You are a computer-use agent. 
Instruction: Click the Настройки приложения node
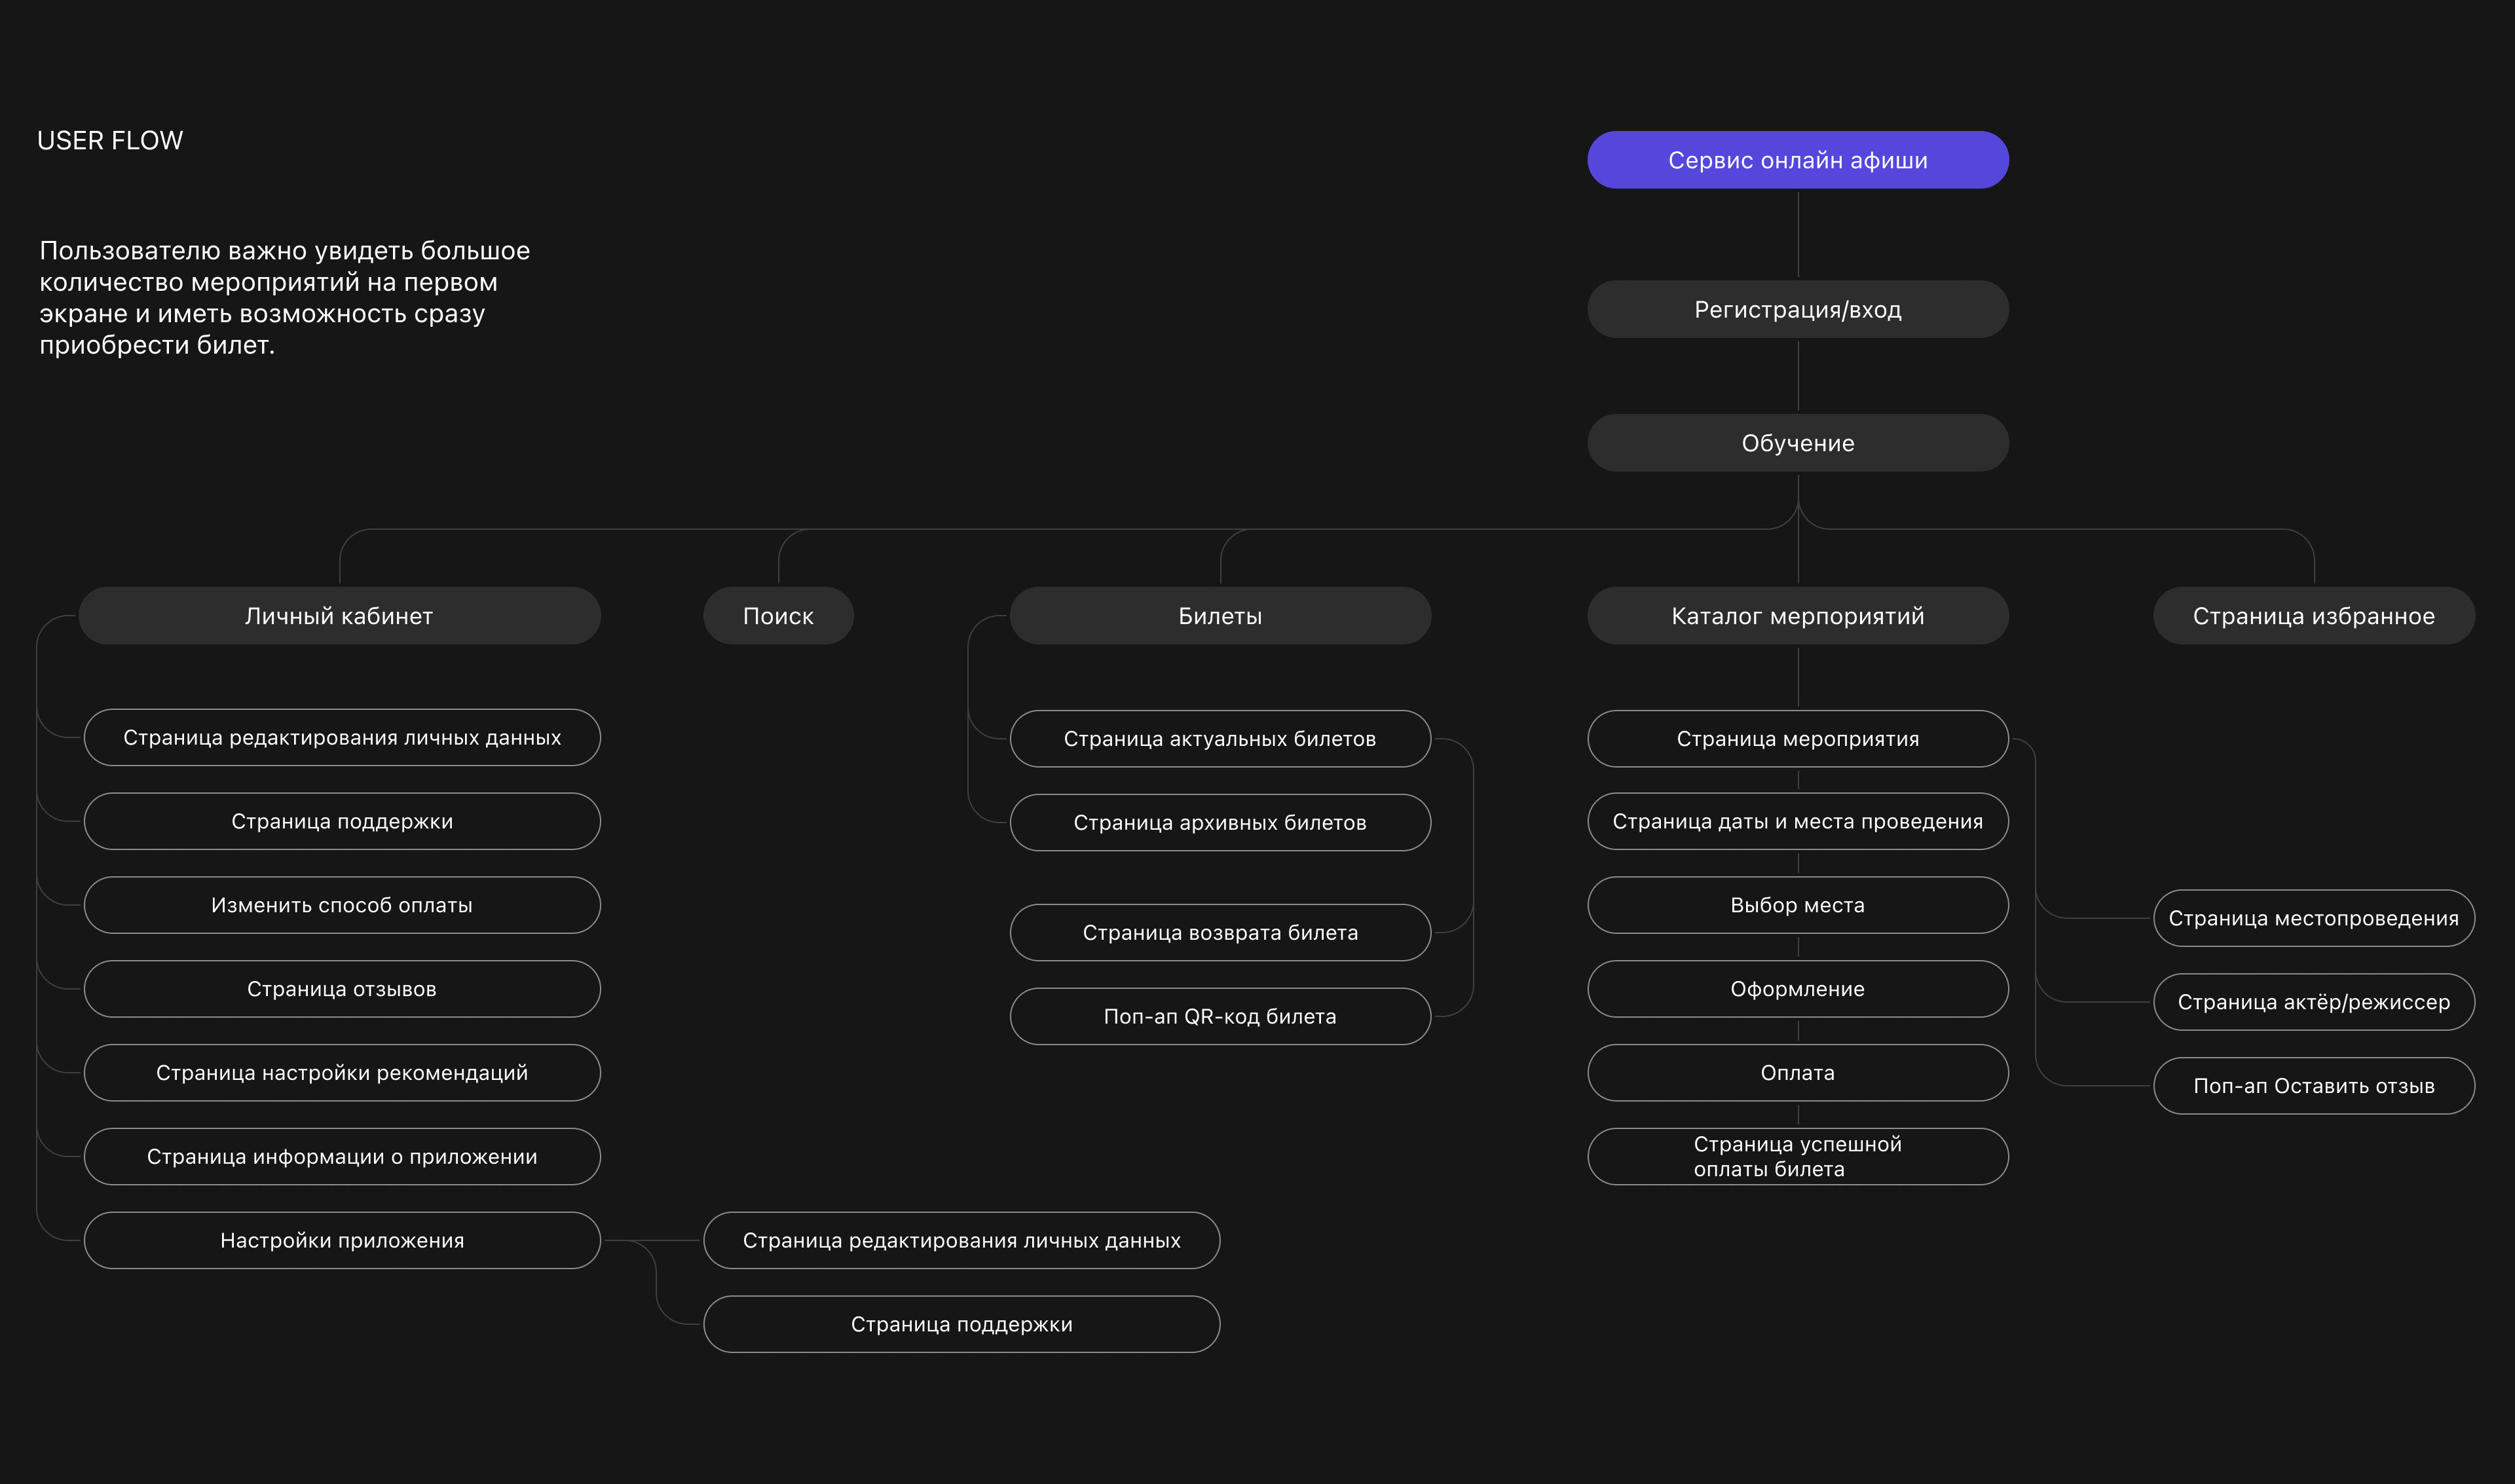point(341,1240)
